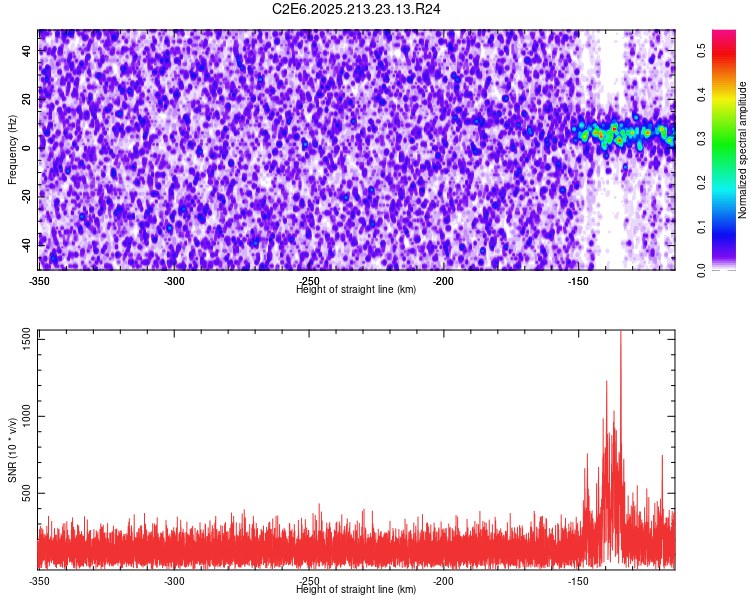750x600 pixels.
Task: Click the -150 tick label under the spectrogram
Action: click(578, 281)
